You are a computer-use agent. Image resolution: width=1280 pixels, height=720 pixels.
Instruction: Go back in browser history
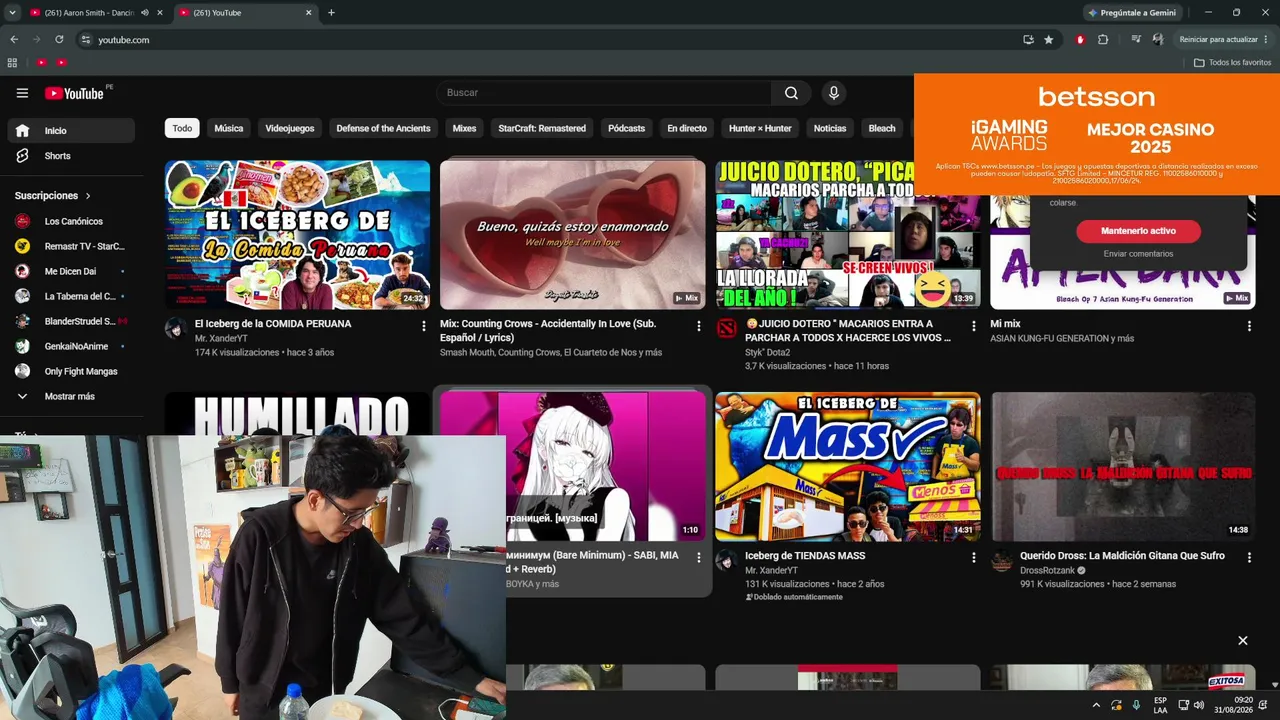click(x=14, y=40)
